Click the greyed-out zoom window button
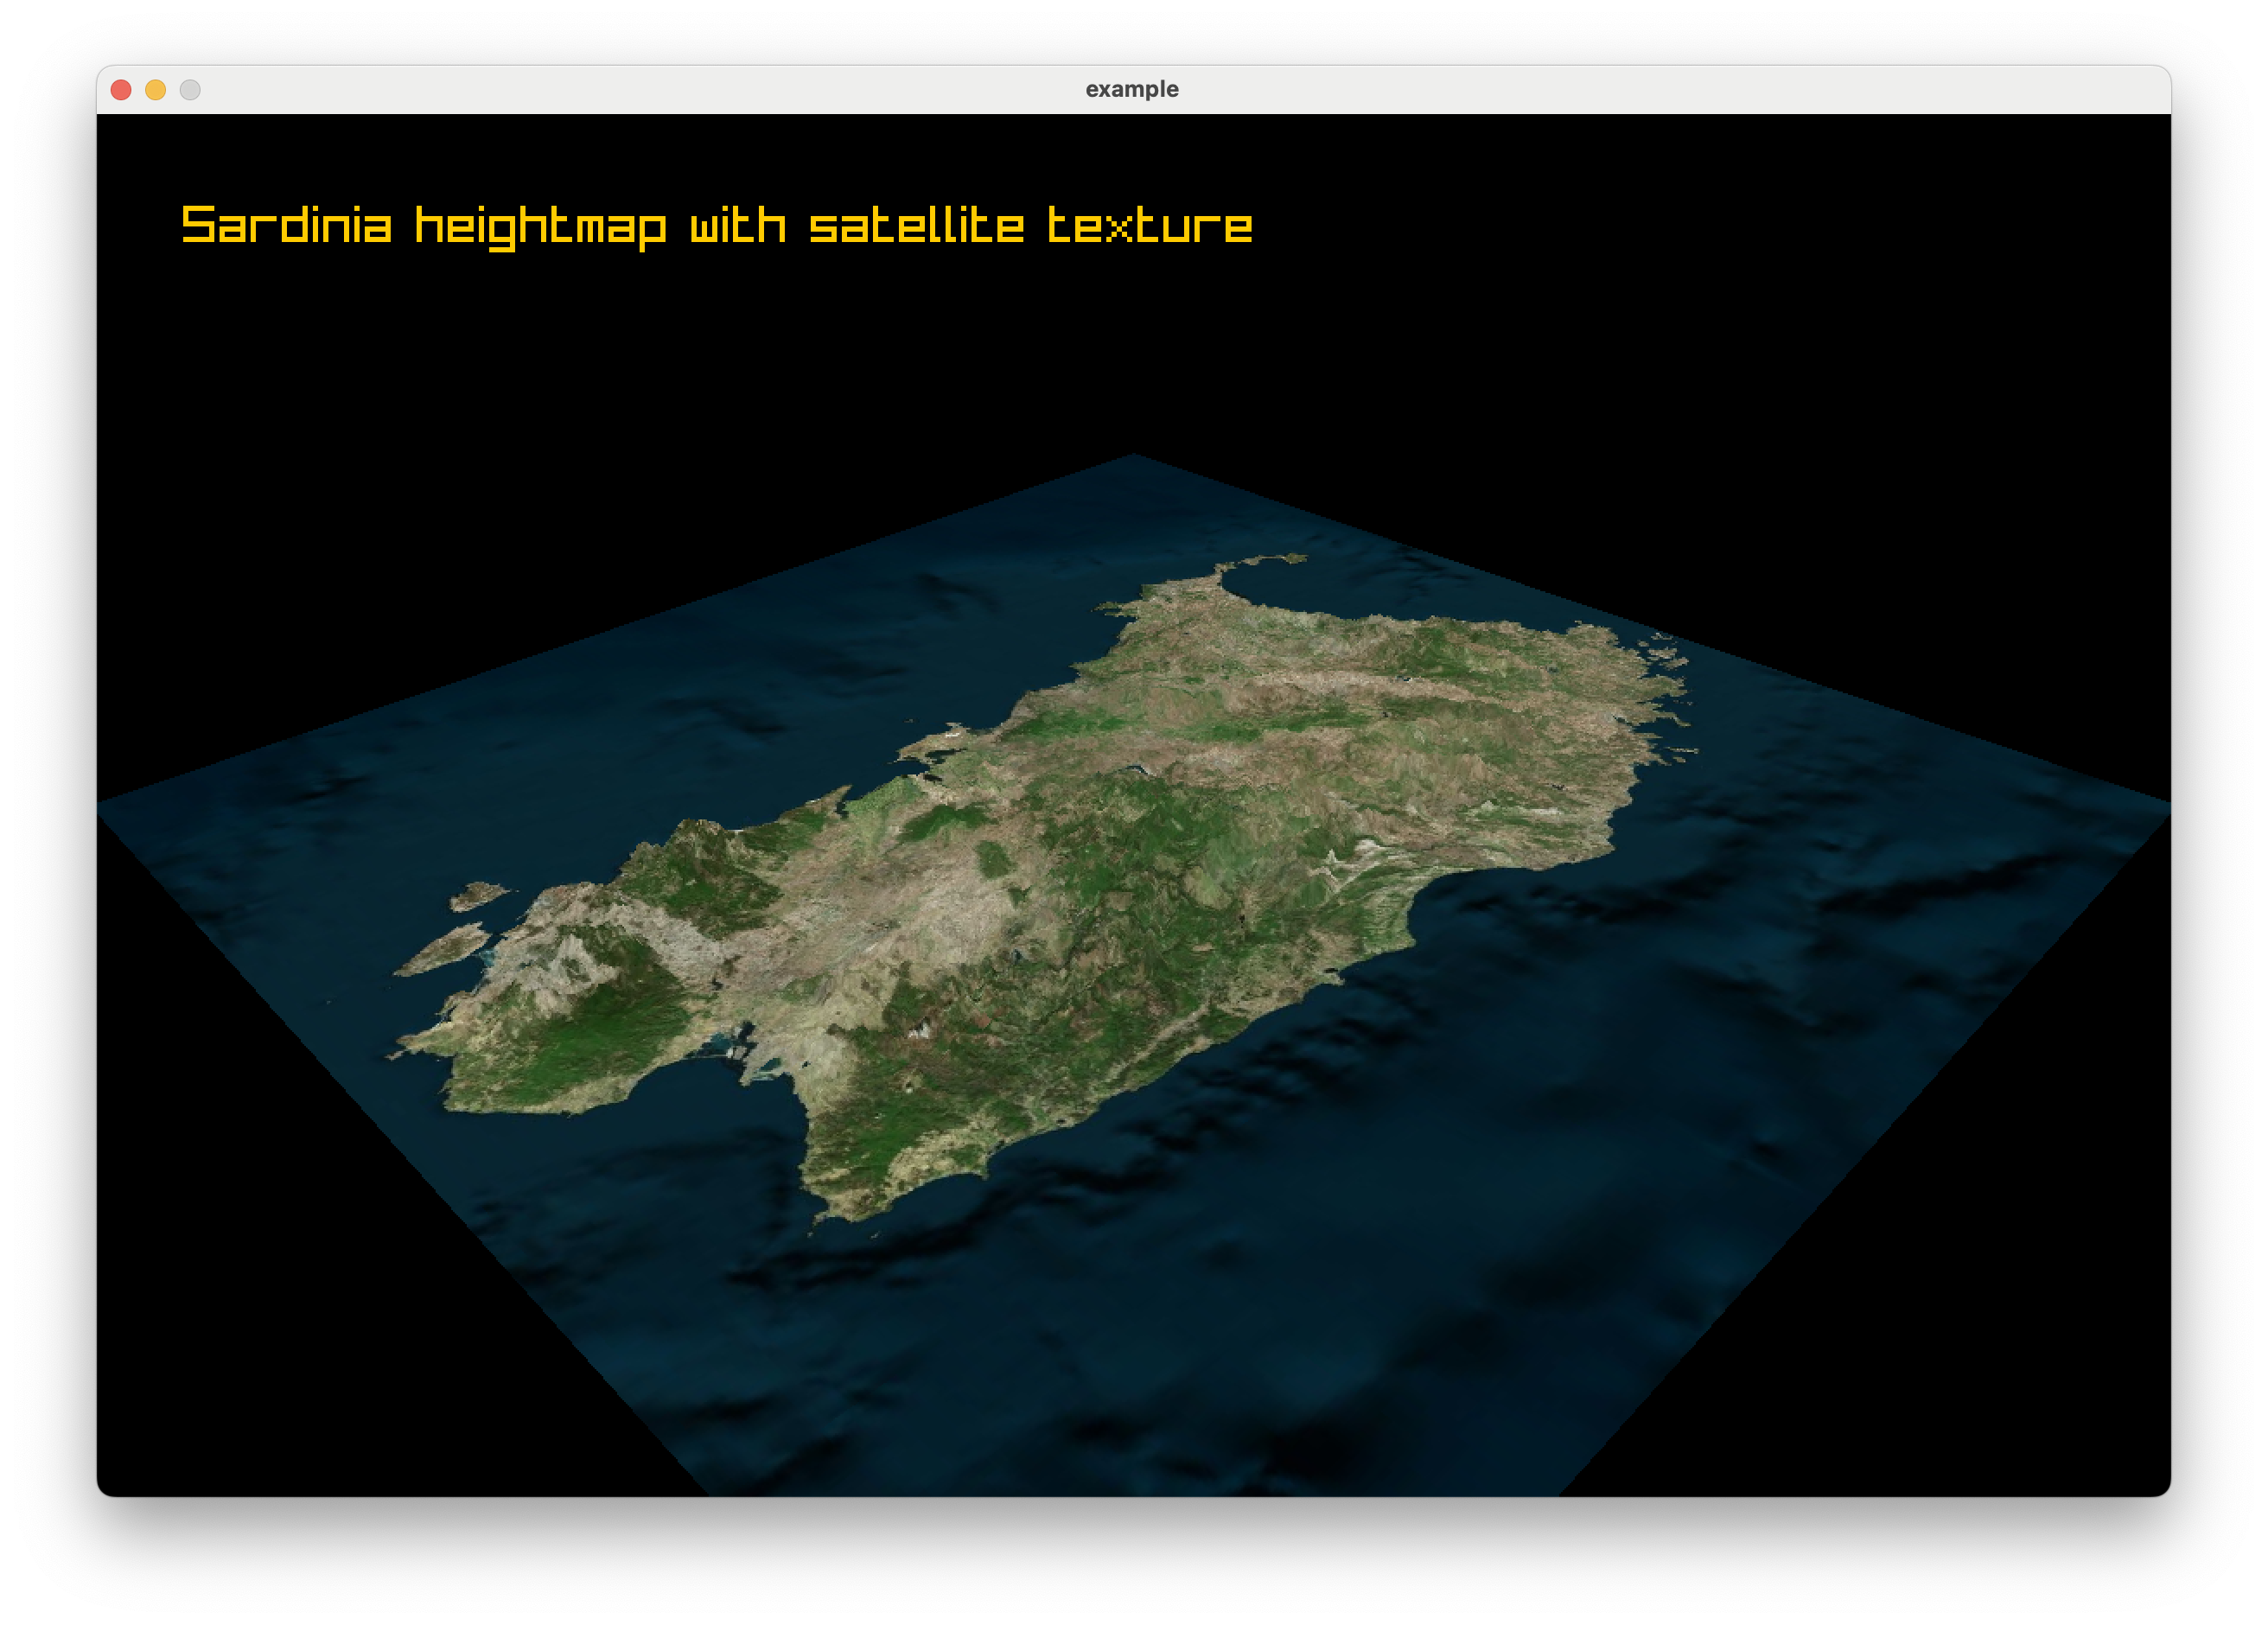 pyautogui.click(x=190, y=90)
